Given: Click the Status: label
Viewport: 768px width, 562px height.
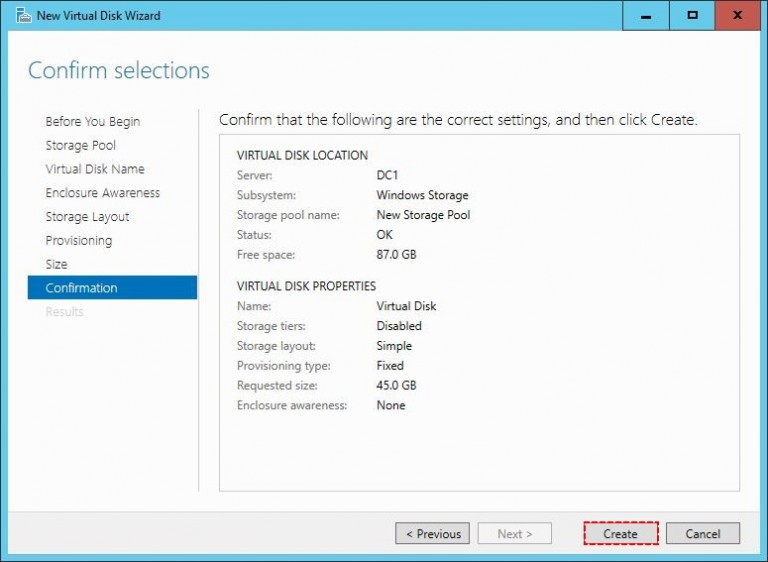Looking at the screenshot, I should point(254,235).
